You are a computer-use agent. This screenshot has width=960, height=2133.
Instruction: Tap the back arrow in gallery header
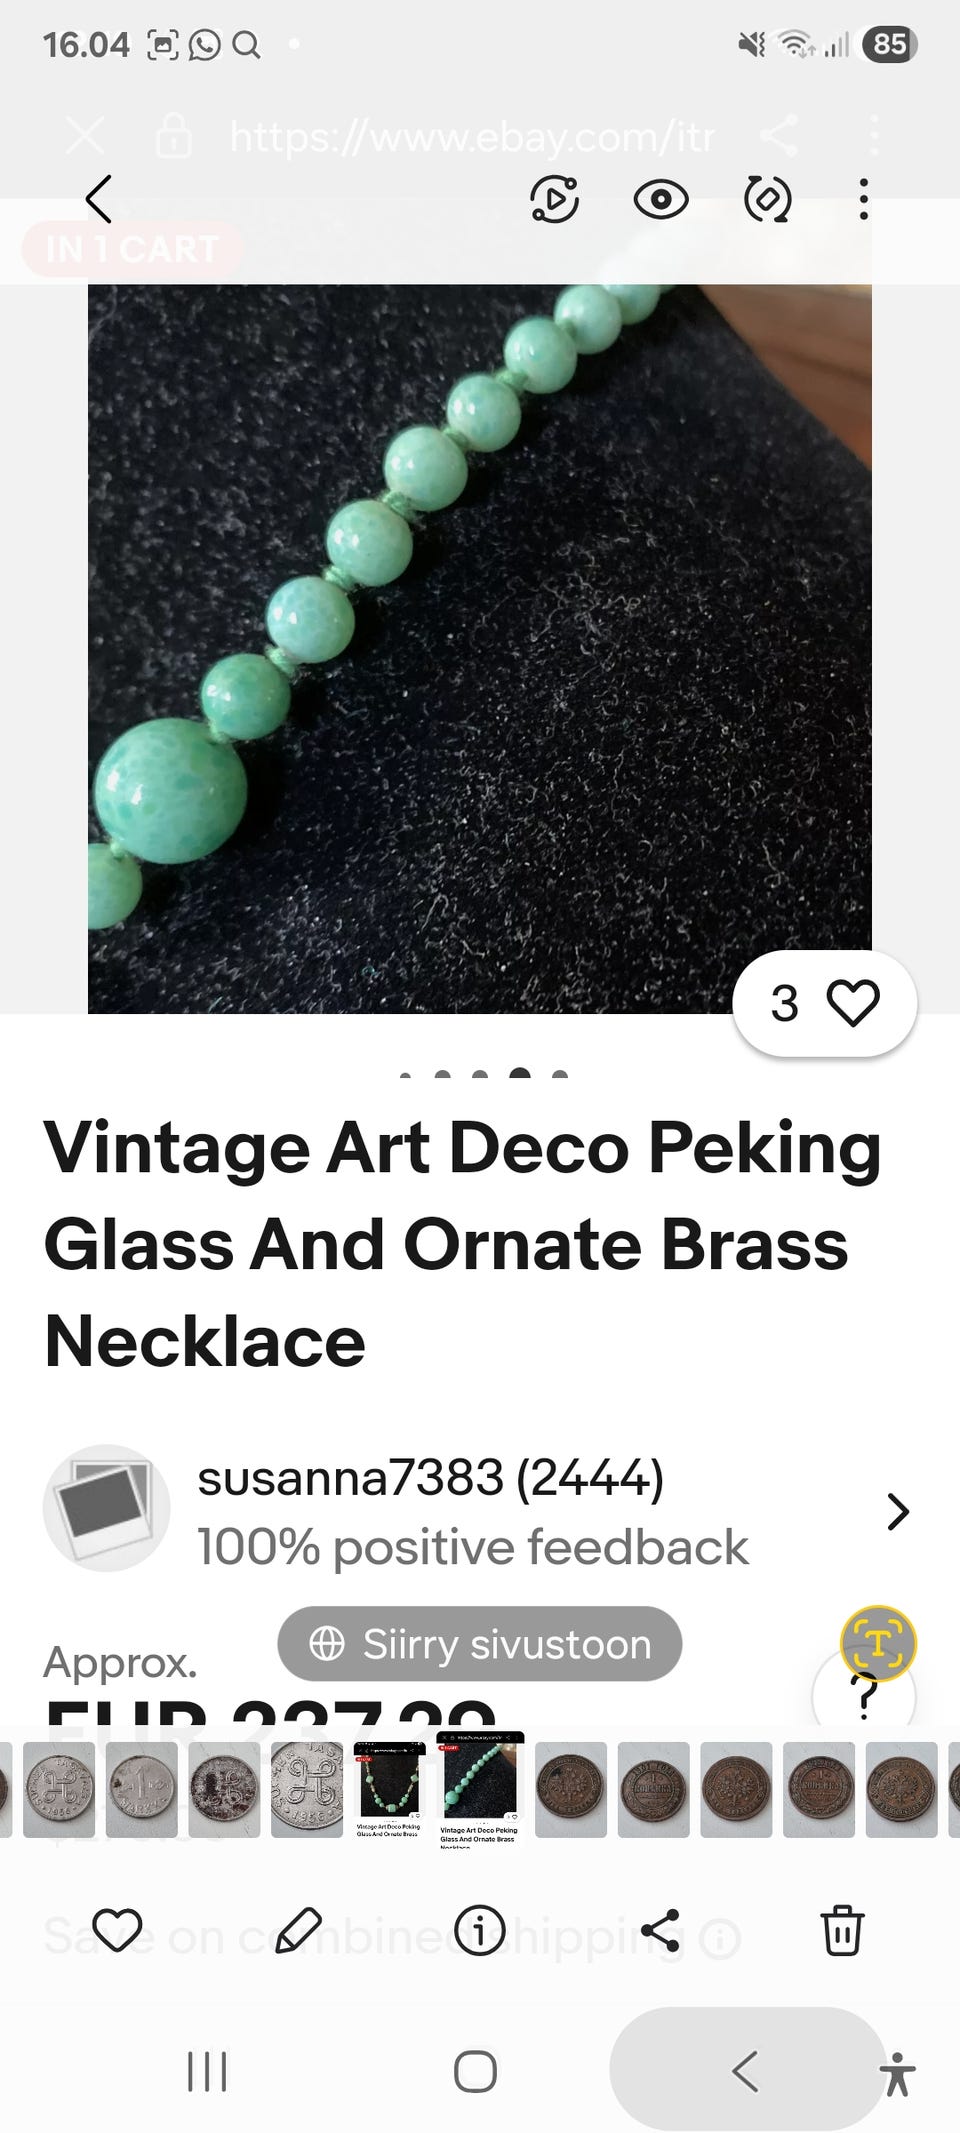coord(98,199)
